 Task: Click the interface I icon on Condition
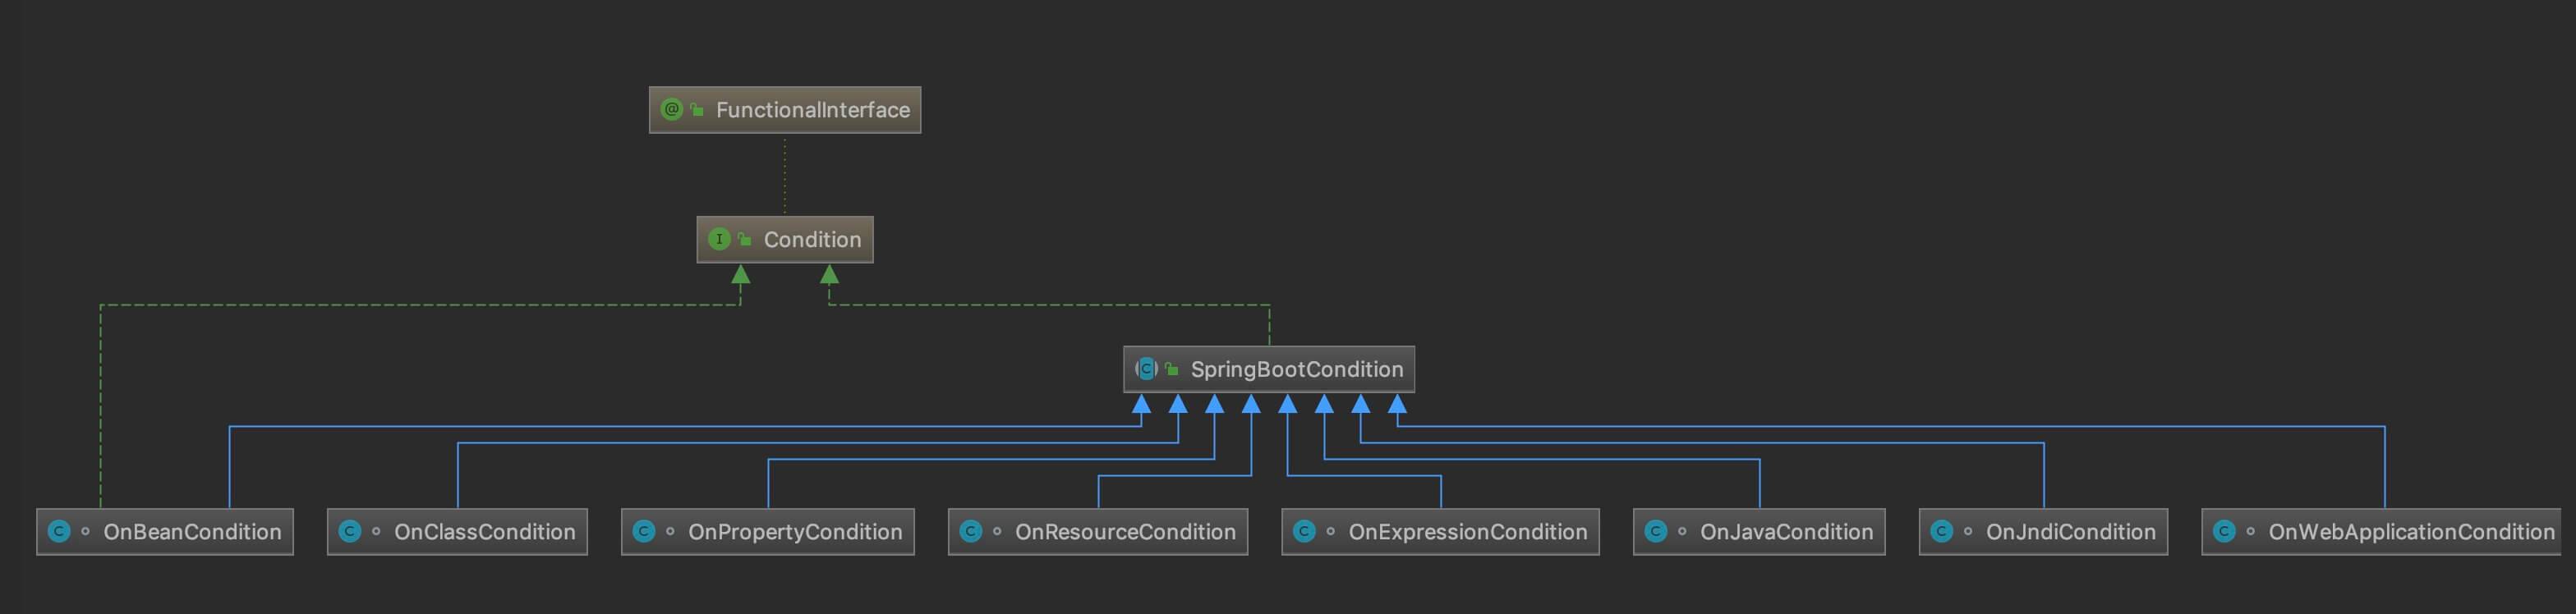tap(719, 239)
